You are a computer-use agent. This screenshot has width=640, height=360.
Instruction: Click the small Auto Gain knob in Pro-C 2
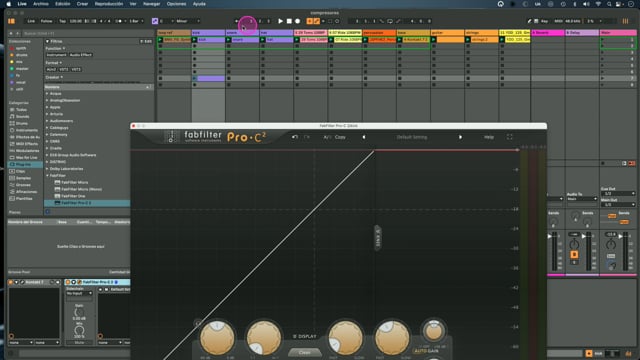tap(433, 331)
